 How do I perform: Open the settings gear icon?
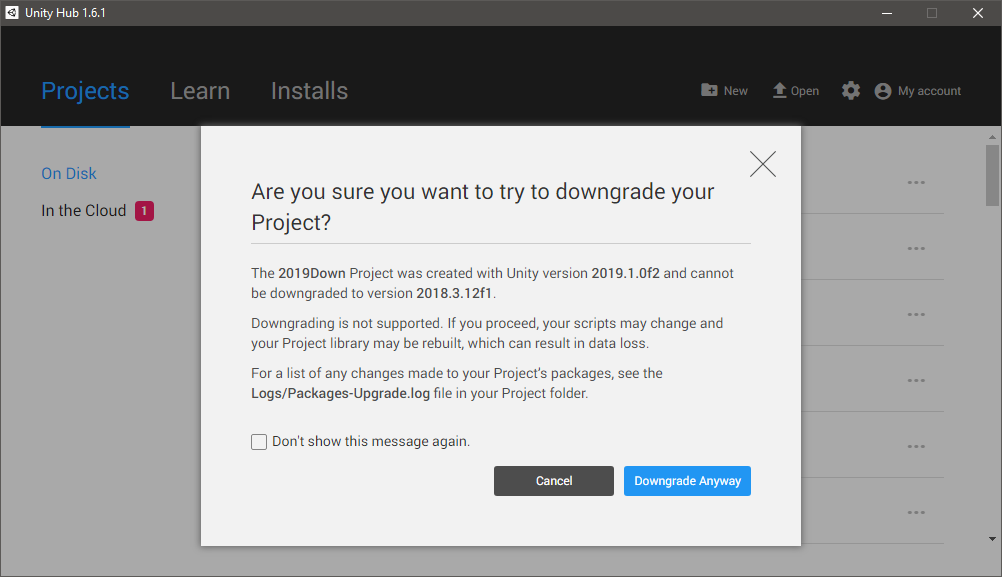click(850, 91)
